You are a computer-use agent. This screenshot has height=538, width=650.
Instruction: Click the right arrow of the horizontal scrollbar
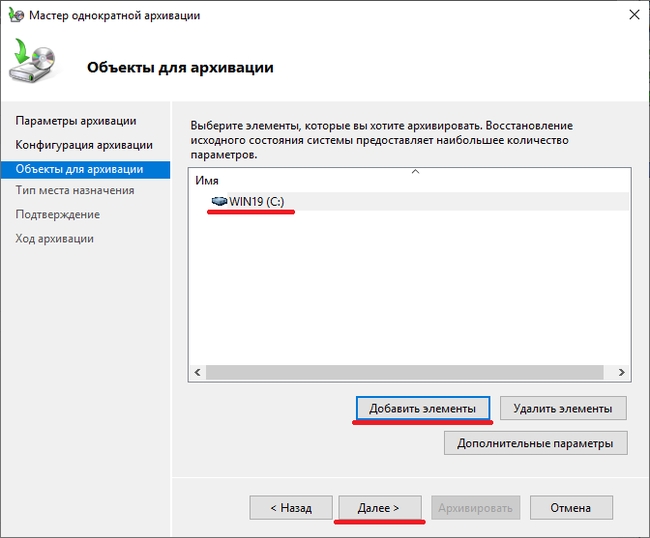pyautogui.click(x=622, y=372)
